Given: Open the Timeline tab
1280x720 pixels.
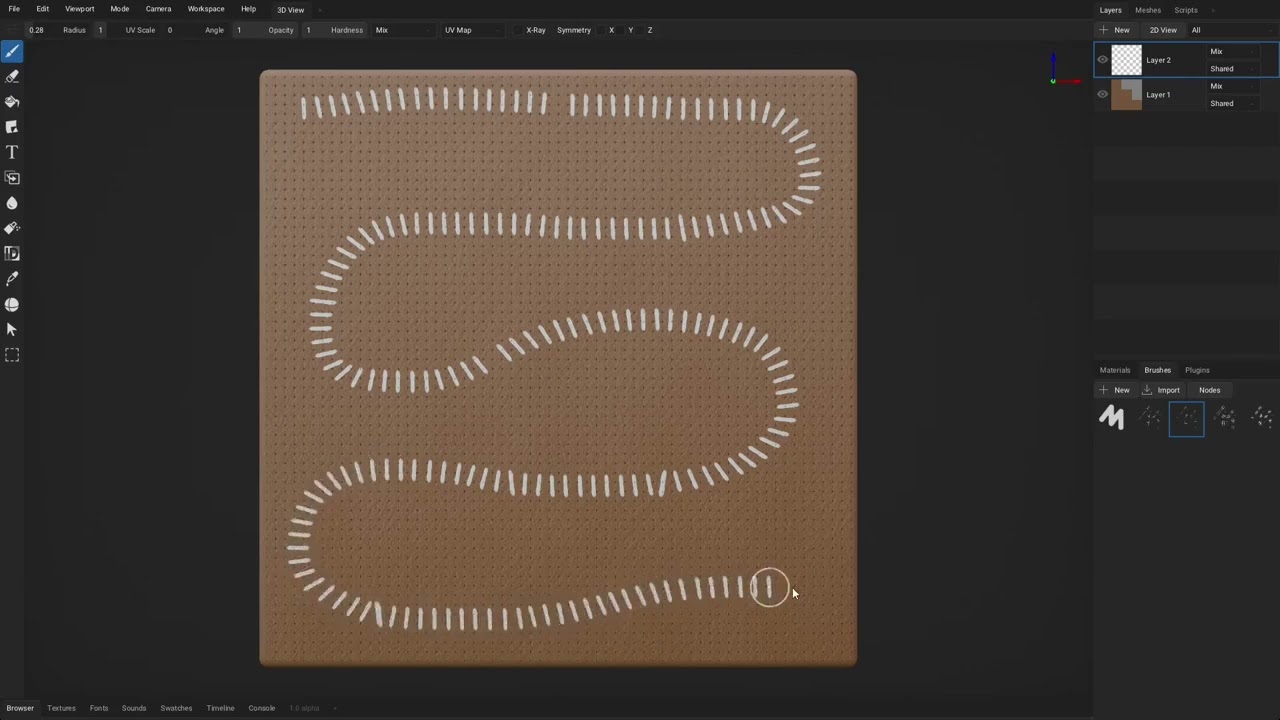Looking at the screenshot, I should (x=220, y=708).
